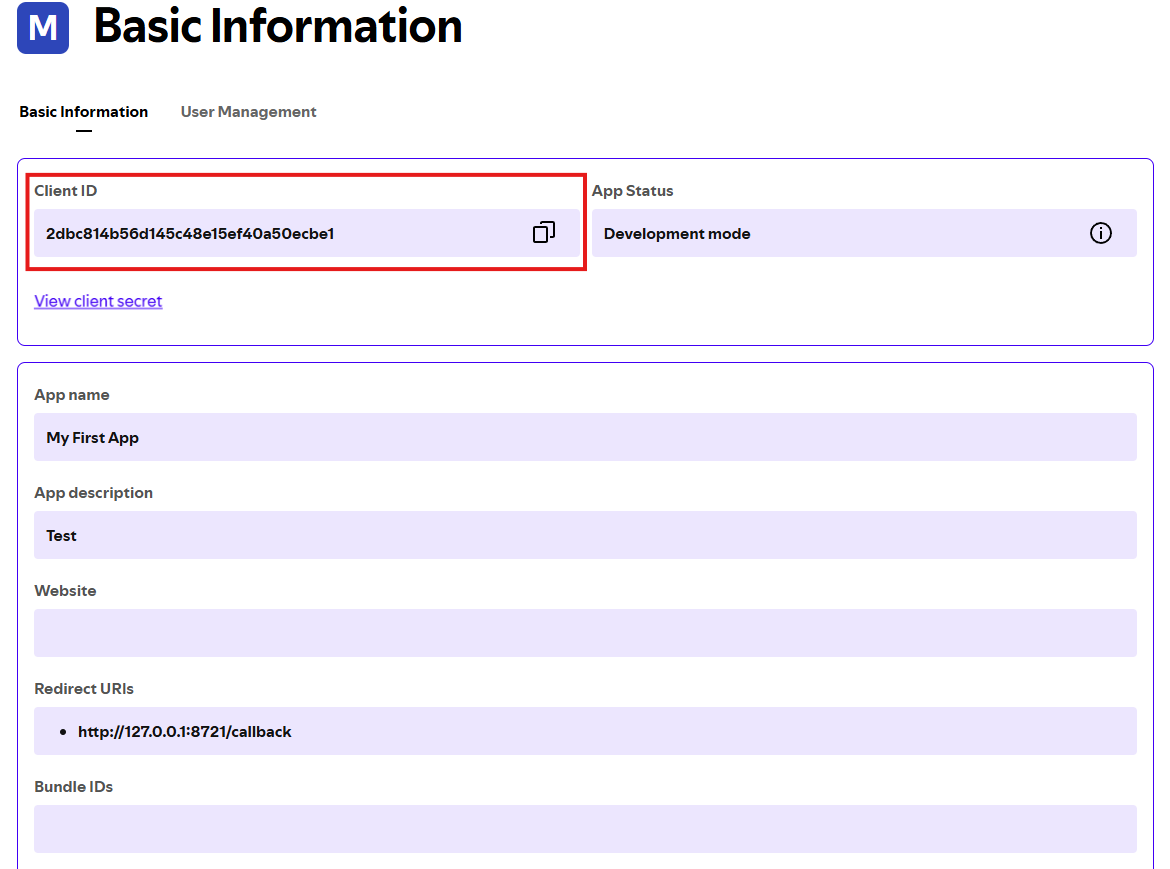Click the empty Bundle IDs field

(x=585, y=828)
